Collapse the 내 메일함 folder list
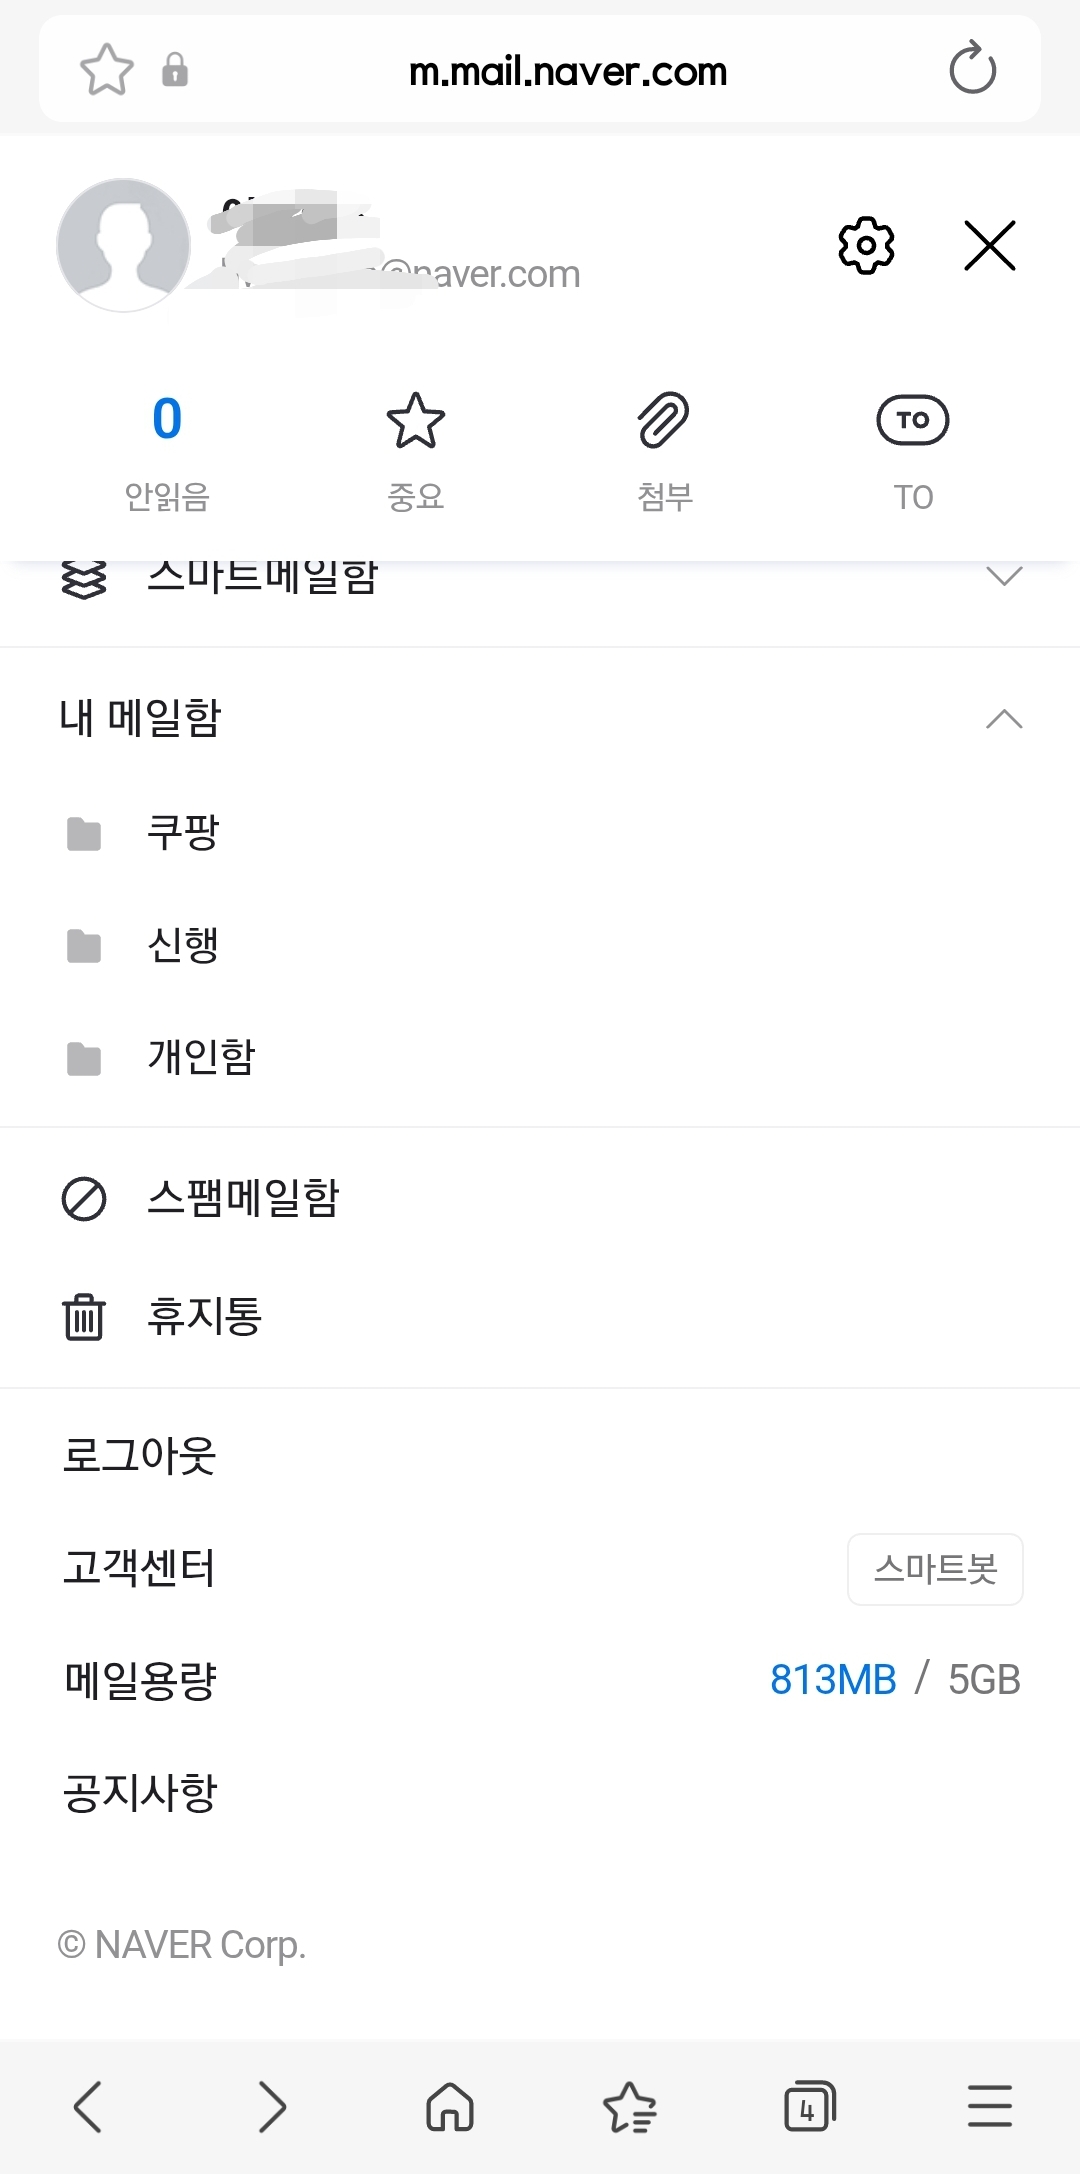 pyautogui.click(x=1004, y=719)
